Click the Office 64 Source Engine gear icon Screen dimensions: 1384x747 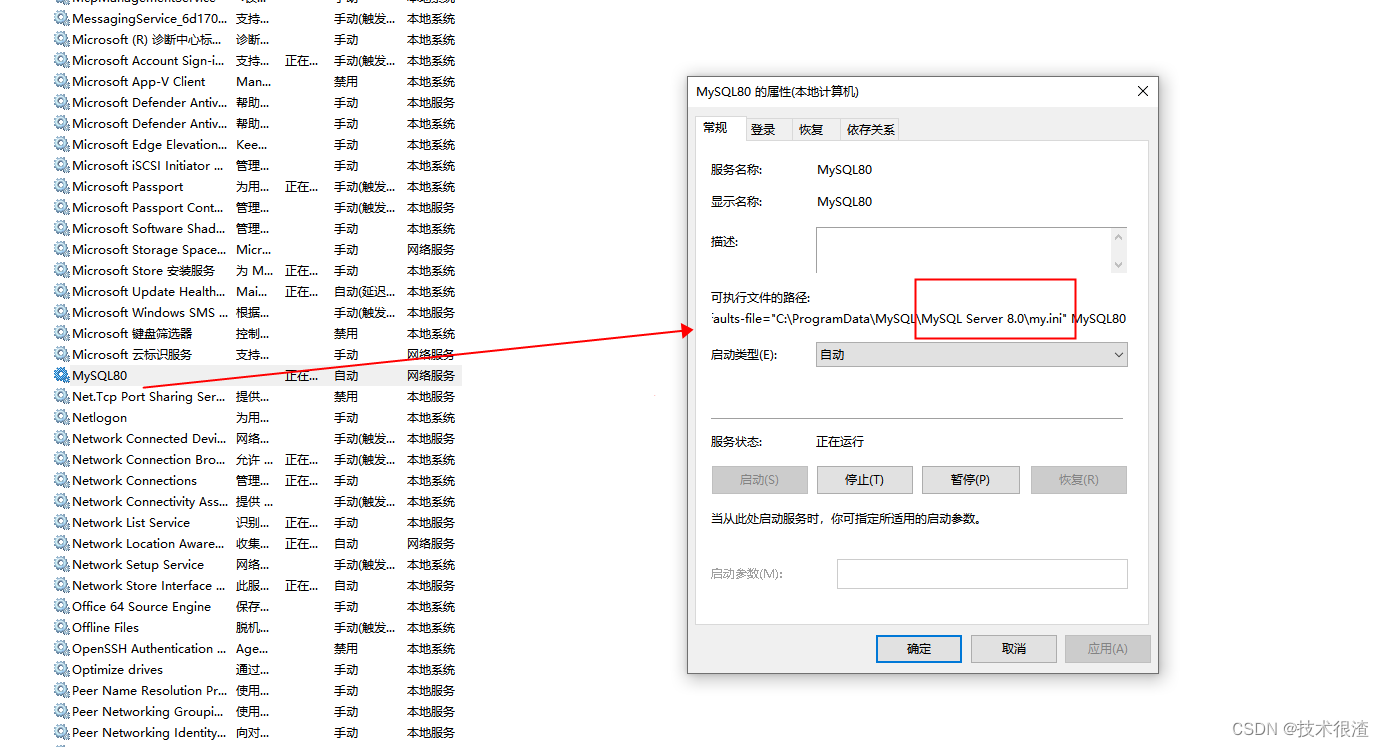coord(61,607)
